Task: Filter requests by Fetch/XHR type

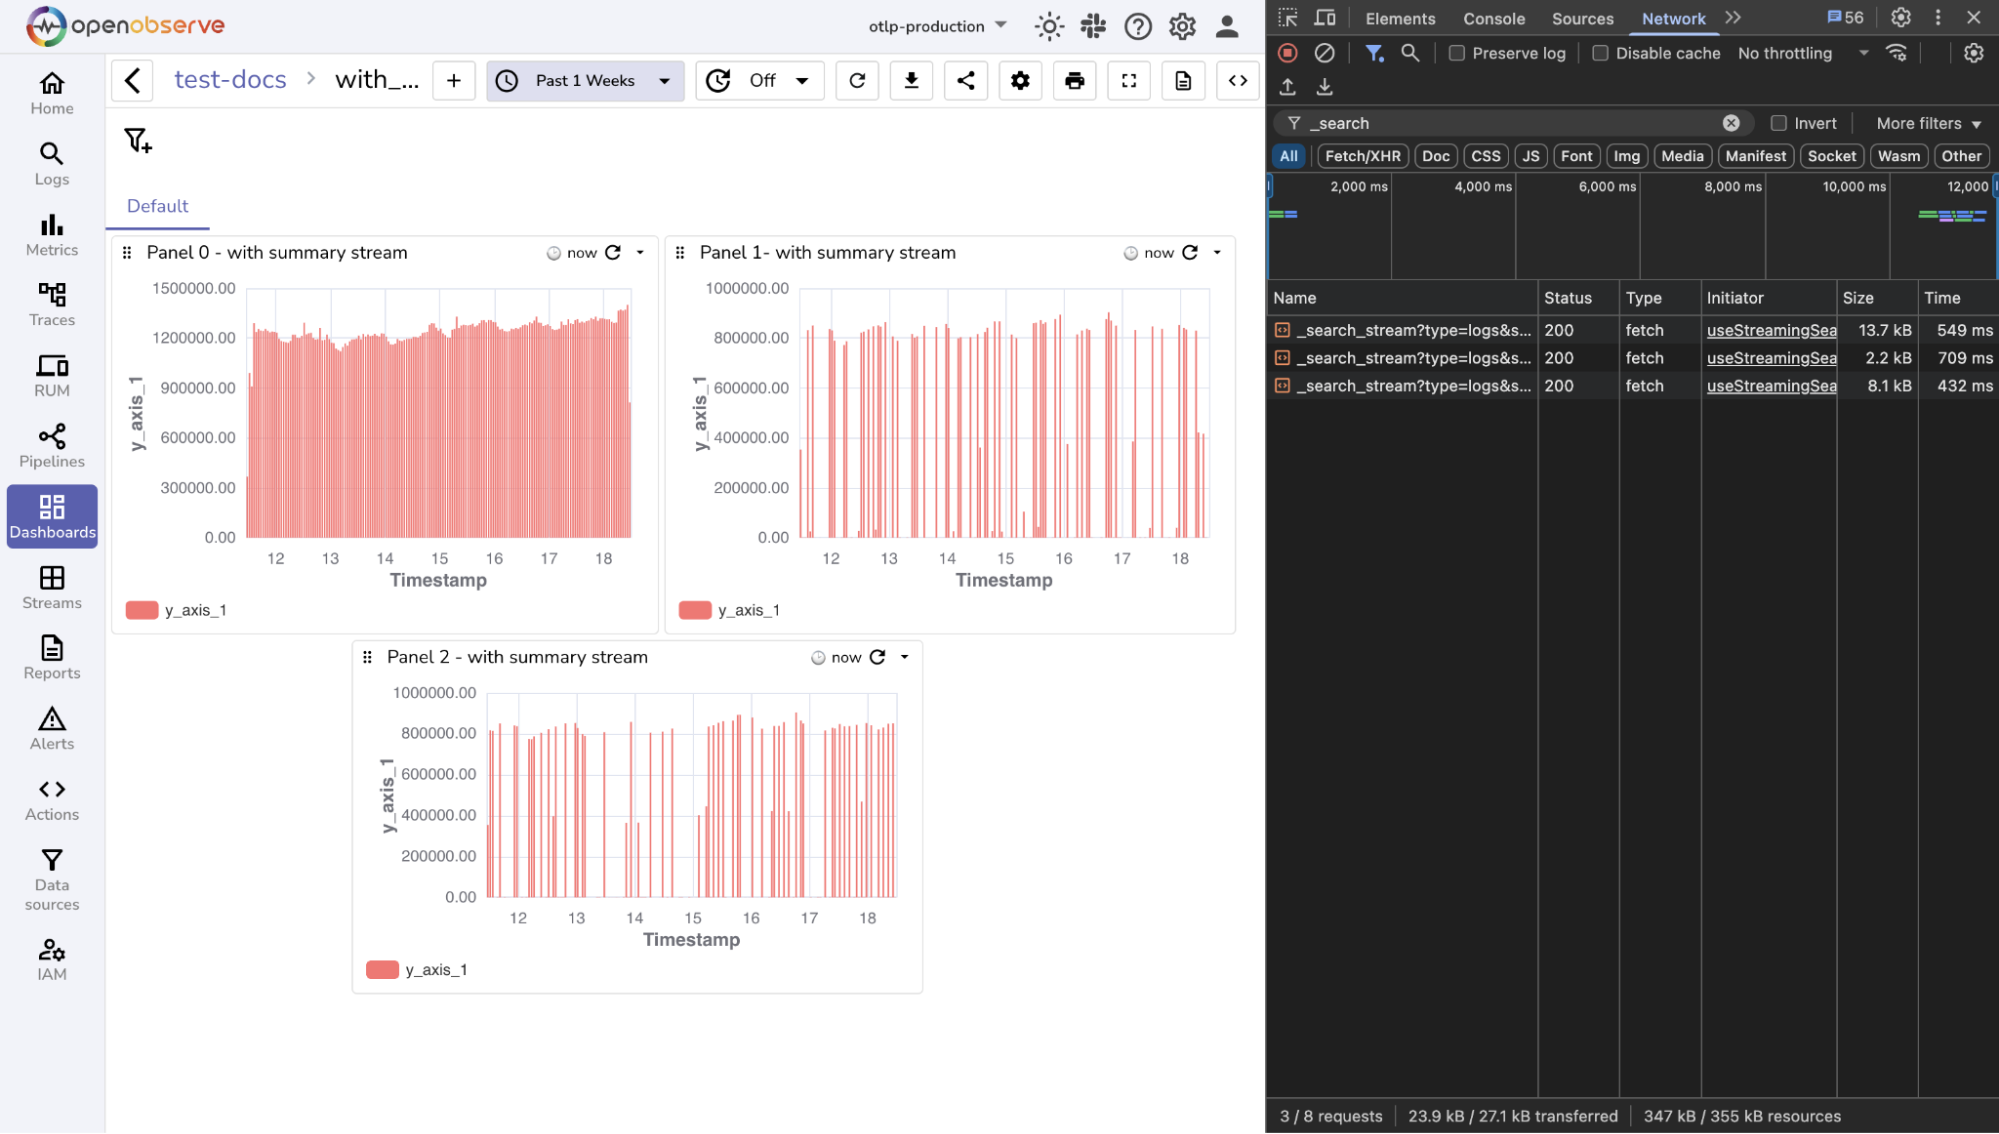Action: pos(1362,156)
